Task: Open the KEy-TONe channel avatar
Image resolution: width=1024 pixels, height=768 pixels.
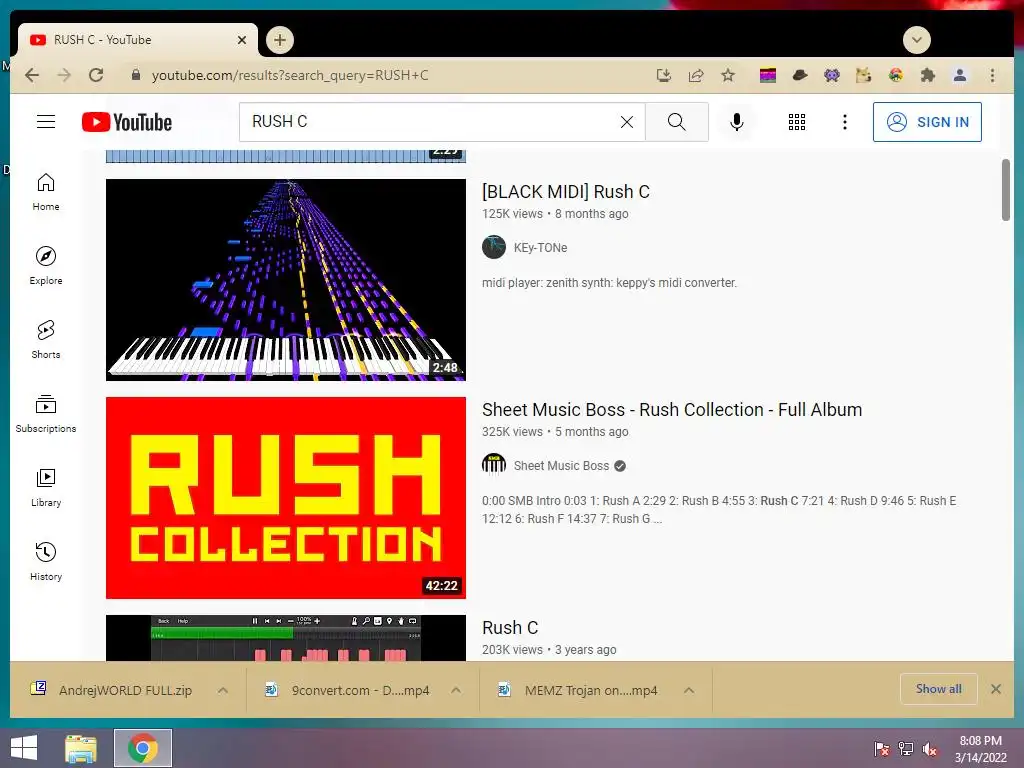Action: point(494,248)
